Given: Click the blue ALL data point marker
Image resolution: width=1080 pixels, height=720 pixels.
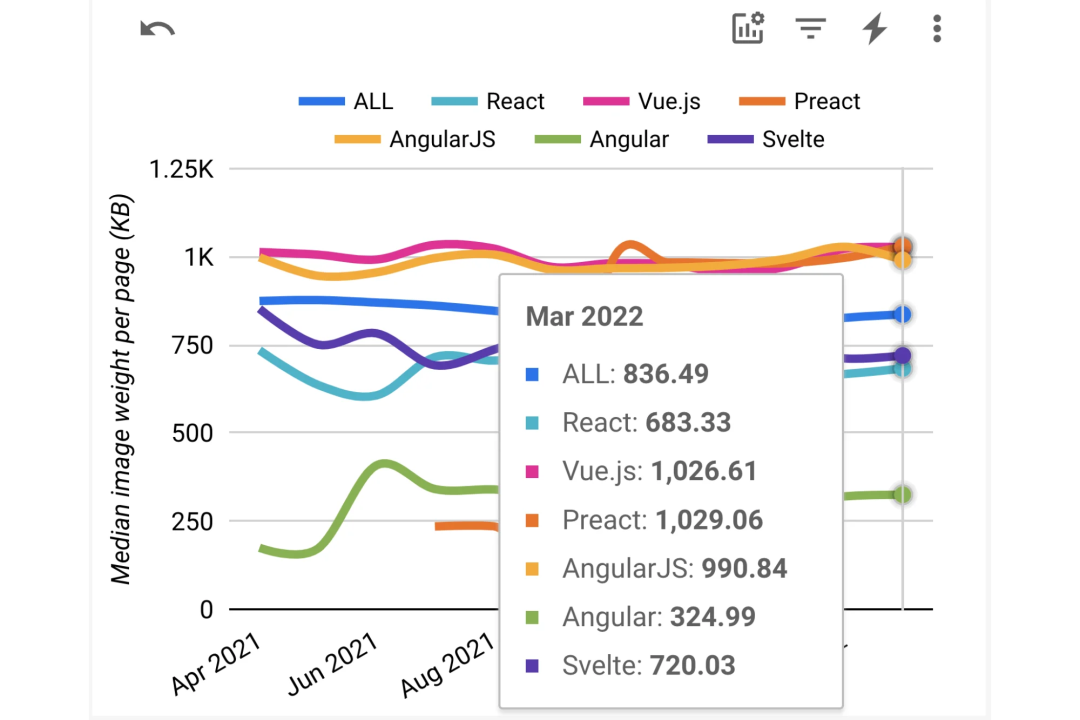Looking at the screenshot, I should tap(902, 315).
